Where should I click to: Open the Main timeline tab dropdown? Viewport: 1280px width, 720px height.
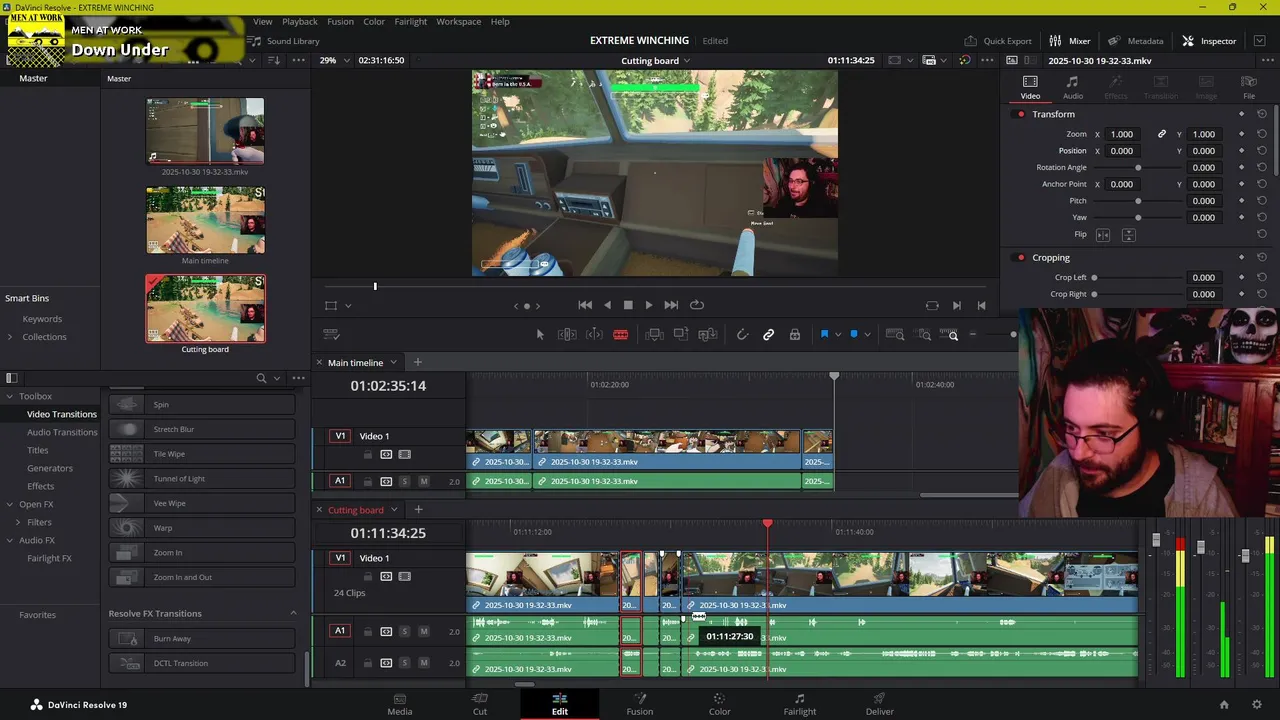click(393, 363)
